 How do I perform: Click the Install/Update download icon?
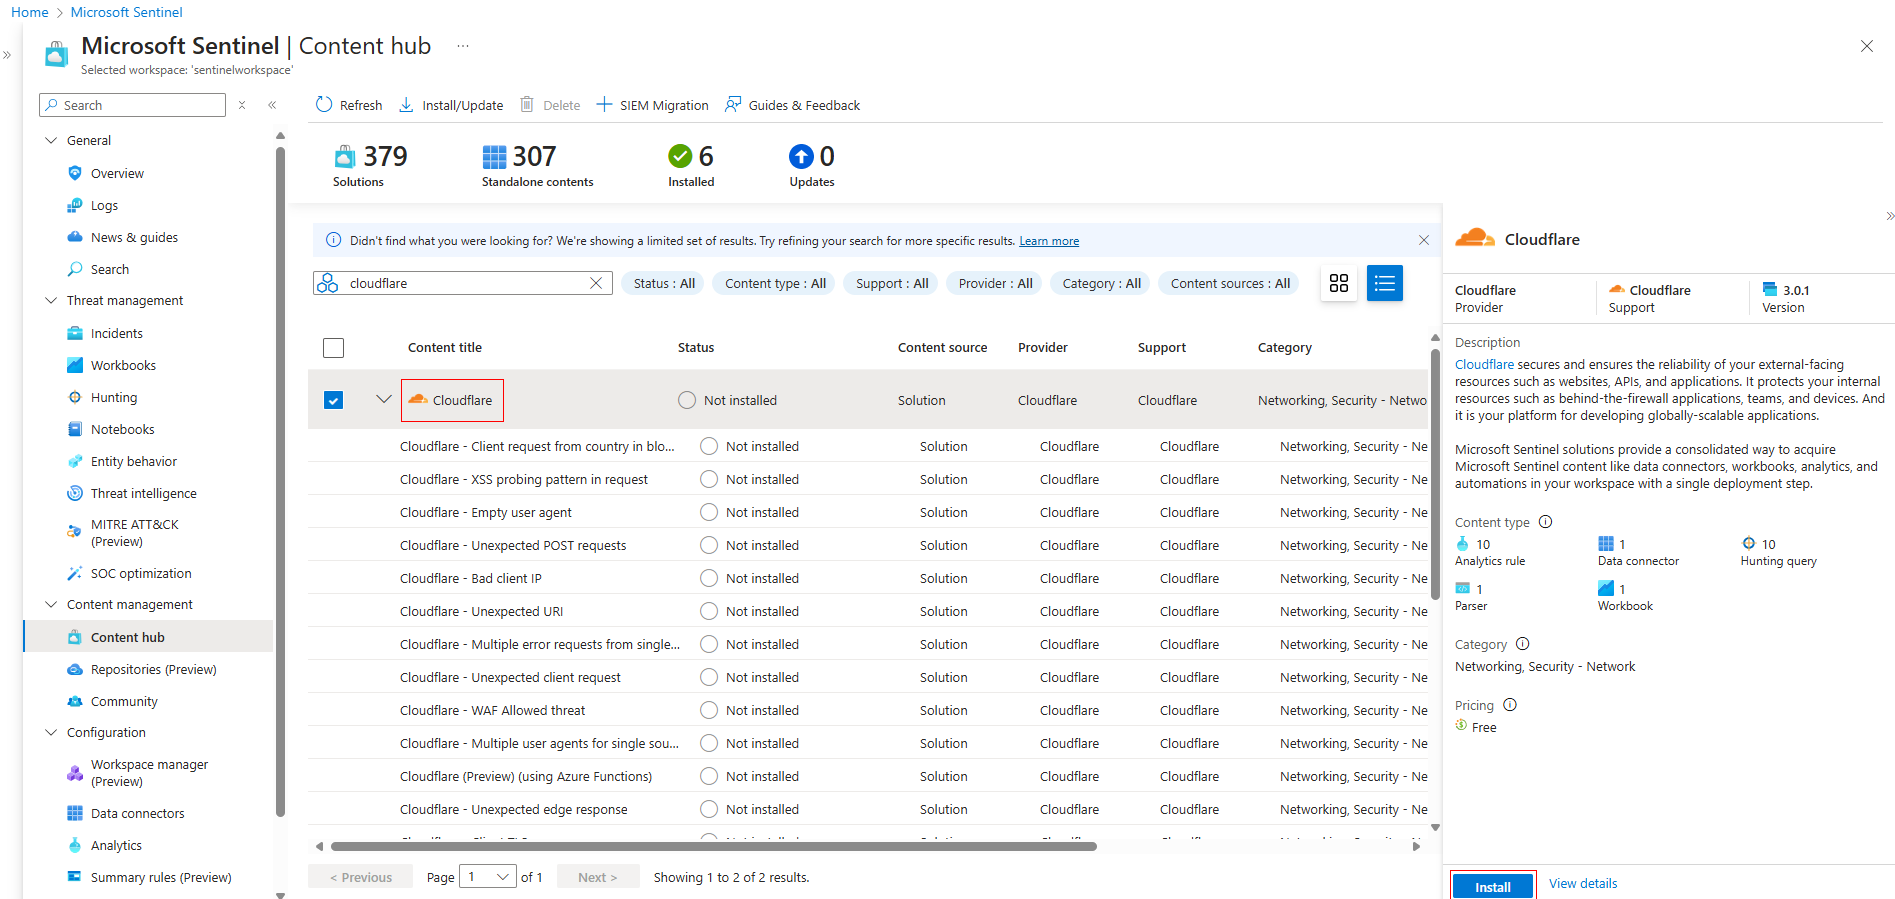(407, 105)
